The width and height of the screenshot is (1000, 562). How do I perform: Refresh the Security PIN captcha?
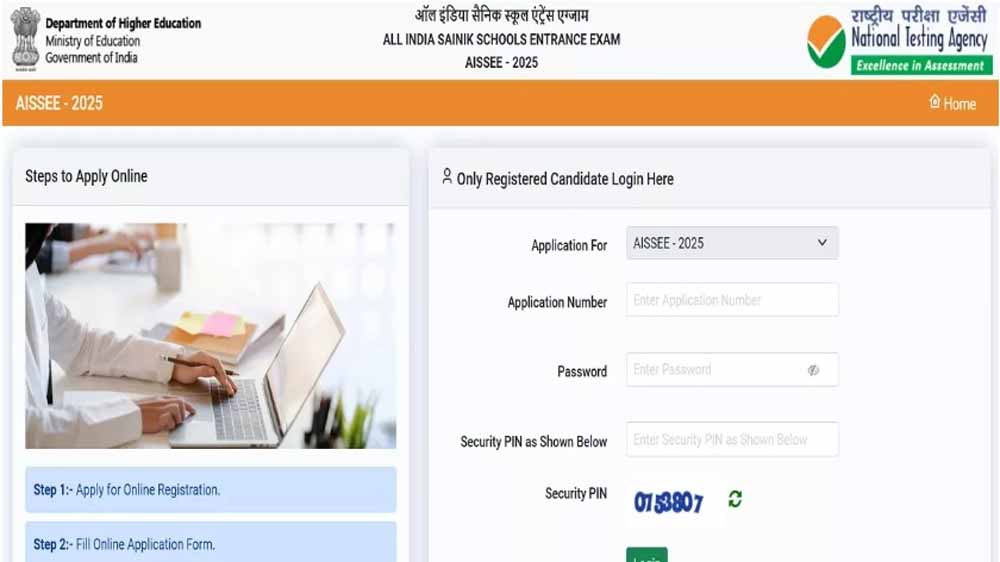(735, 499)
